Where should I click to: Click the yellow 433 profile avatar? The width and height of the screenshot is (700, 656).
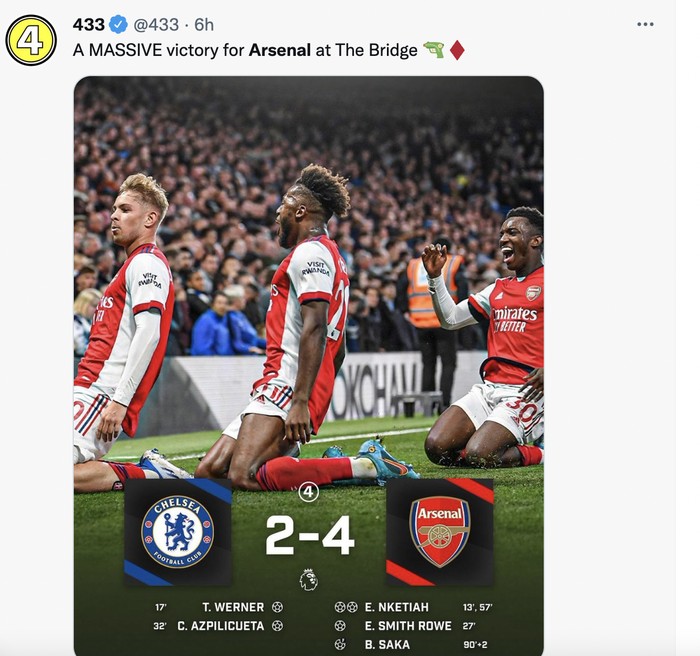pyautogui.click(x=31, y=40)
